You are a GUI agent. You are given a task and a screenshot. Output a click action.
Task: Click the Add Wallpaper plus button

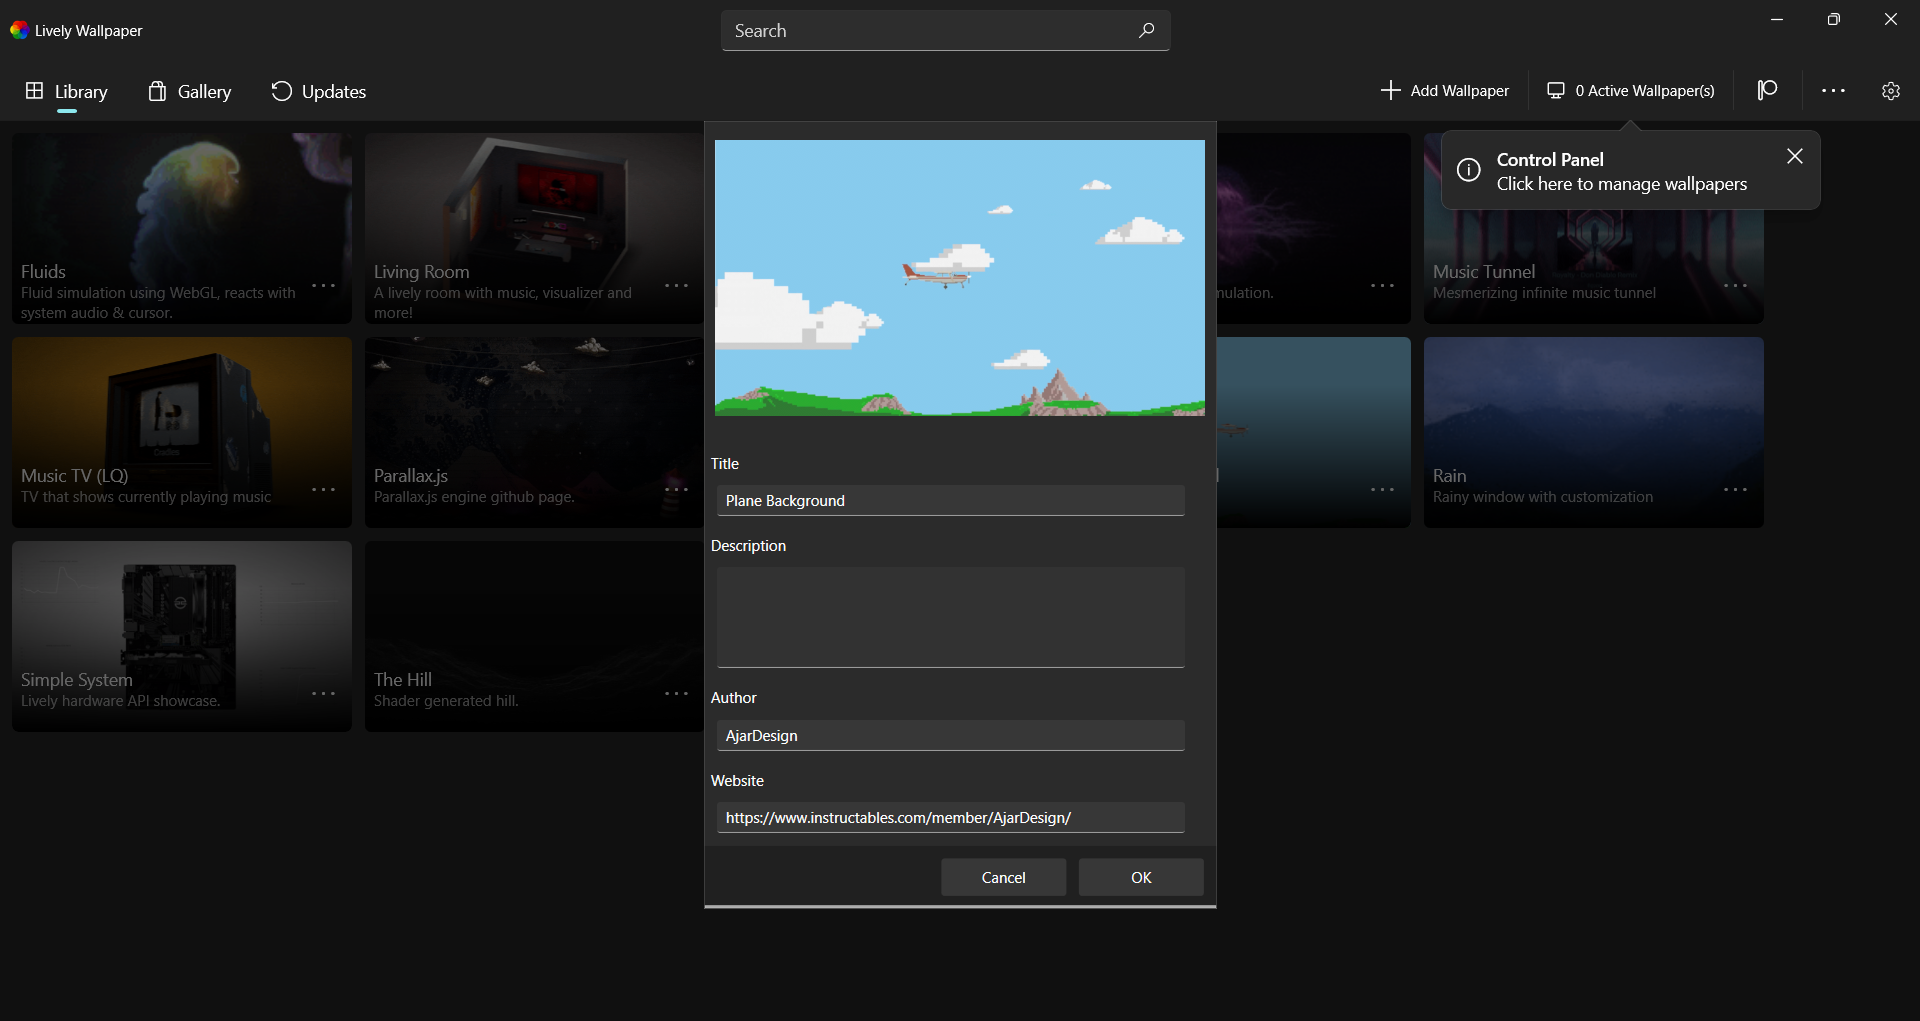pyautogui.click(x=1445, y=90)
